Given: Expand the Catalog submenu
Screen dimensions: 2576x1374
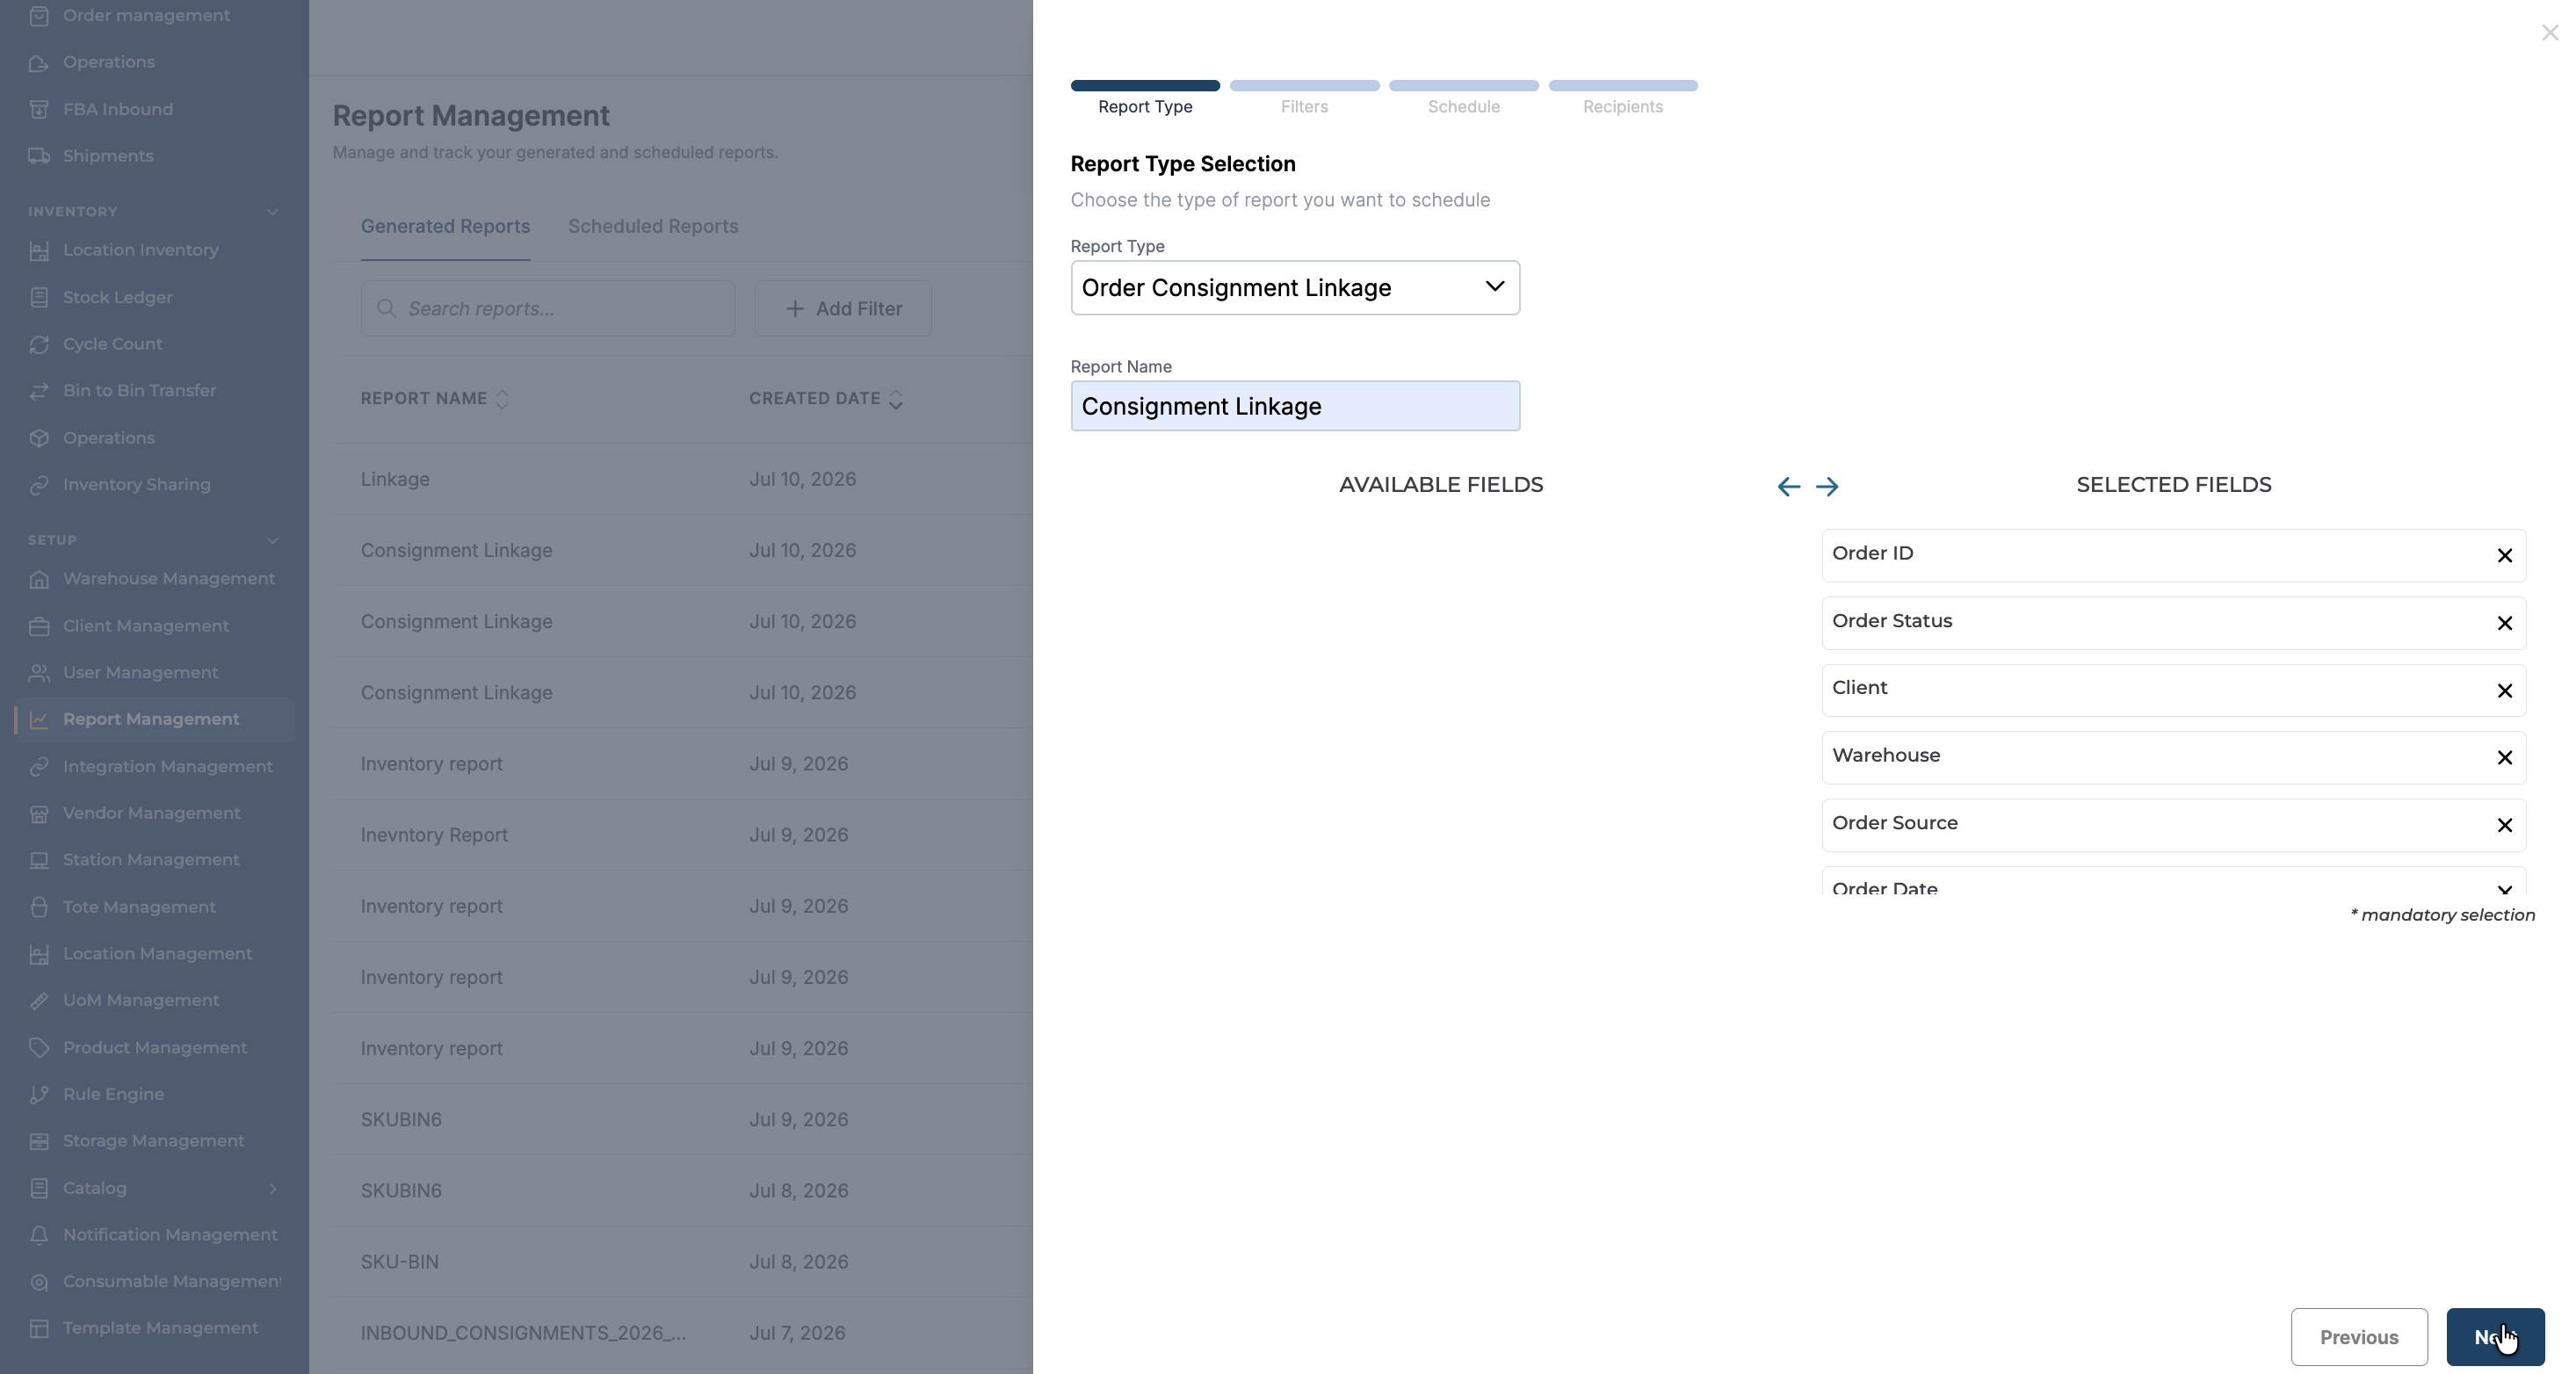Looking at the screenshot, I should [x=272, y=1188].
